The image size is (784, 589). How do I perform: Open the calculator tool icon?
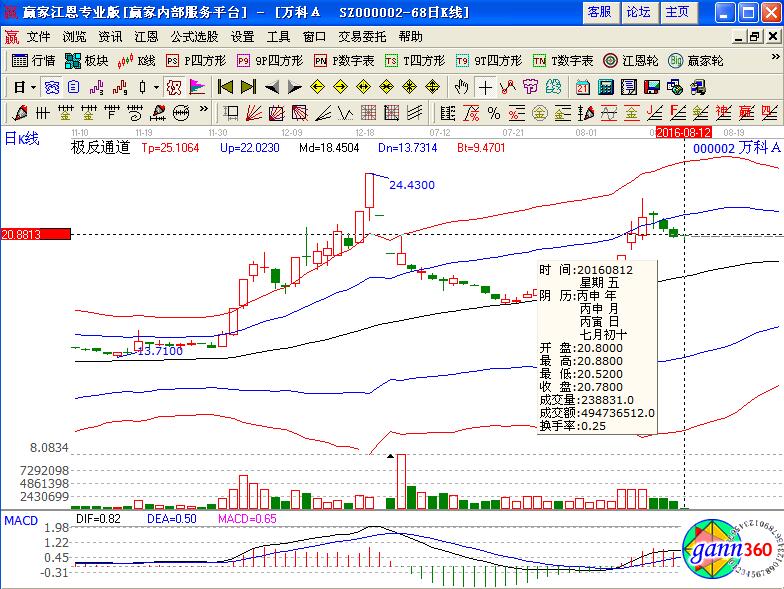tap(605, 86)
